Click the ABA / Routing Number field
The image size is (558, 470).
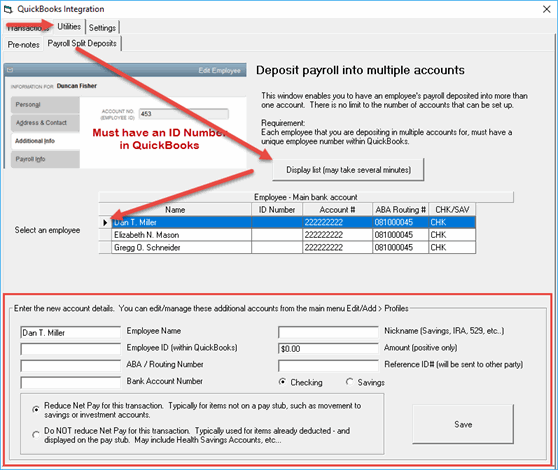[x=70, y=366]
